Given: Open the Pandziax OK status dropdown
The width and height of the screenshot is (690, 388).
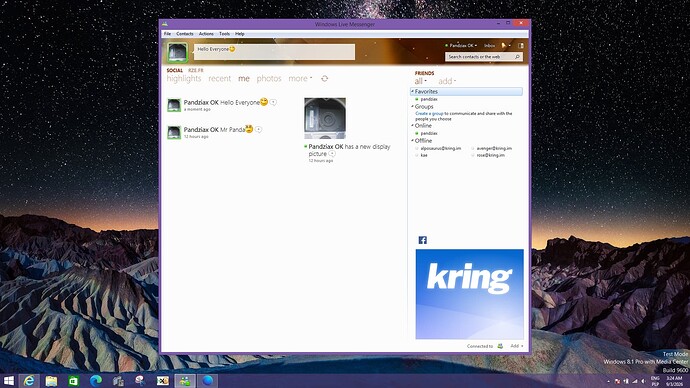Looking at the screenshot, I should tap(461, 45).
